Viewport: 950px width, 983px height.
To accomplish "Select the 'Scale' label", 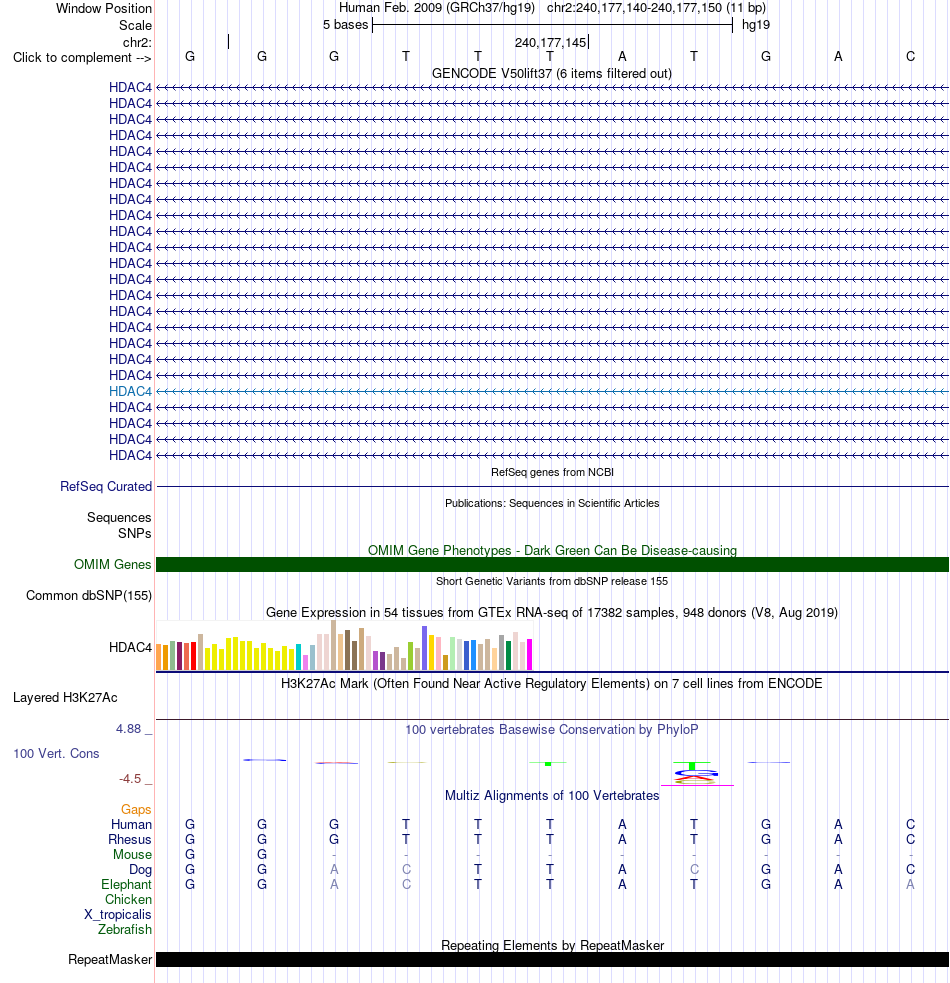I will (135, 26).
